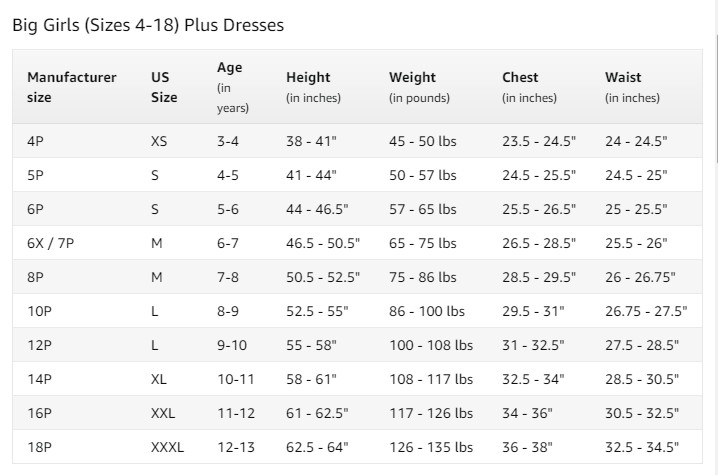This screenshot has width=718, height=475.
Task: Click the US Size column header
Action: [x=164, y=87]
